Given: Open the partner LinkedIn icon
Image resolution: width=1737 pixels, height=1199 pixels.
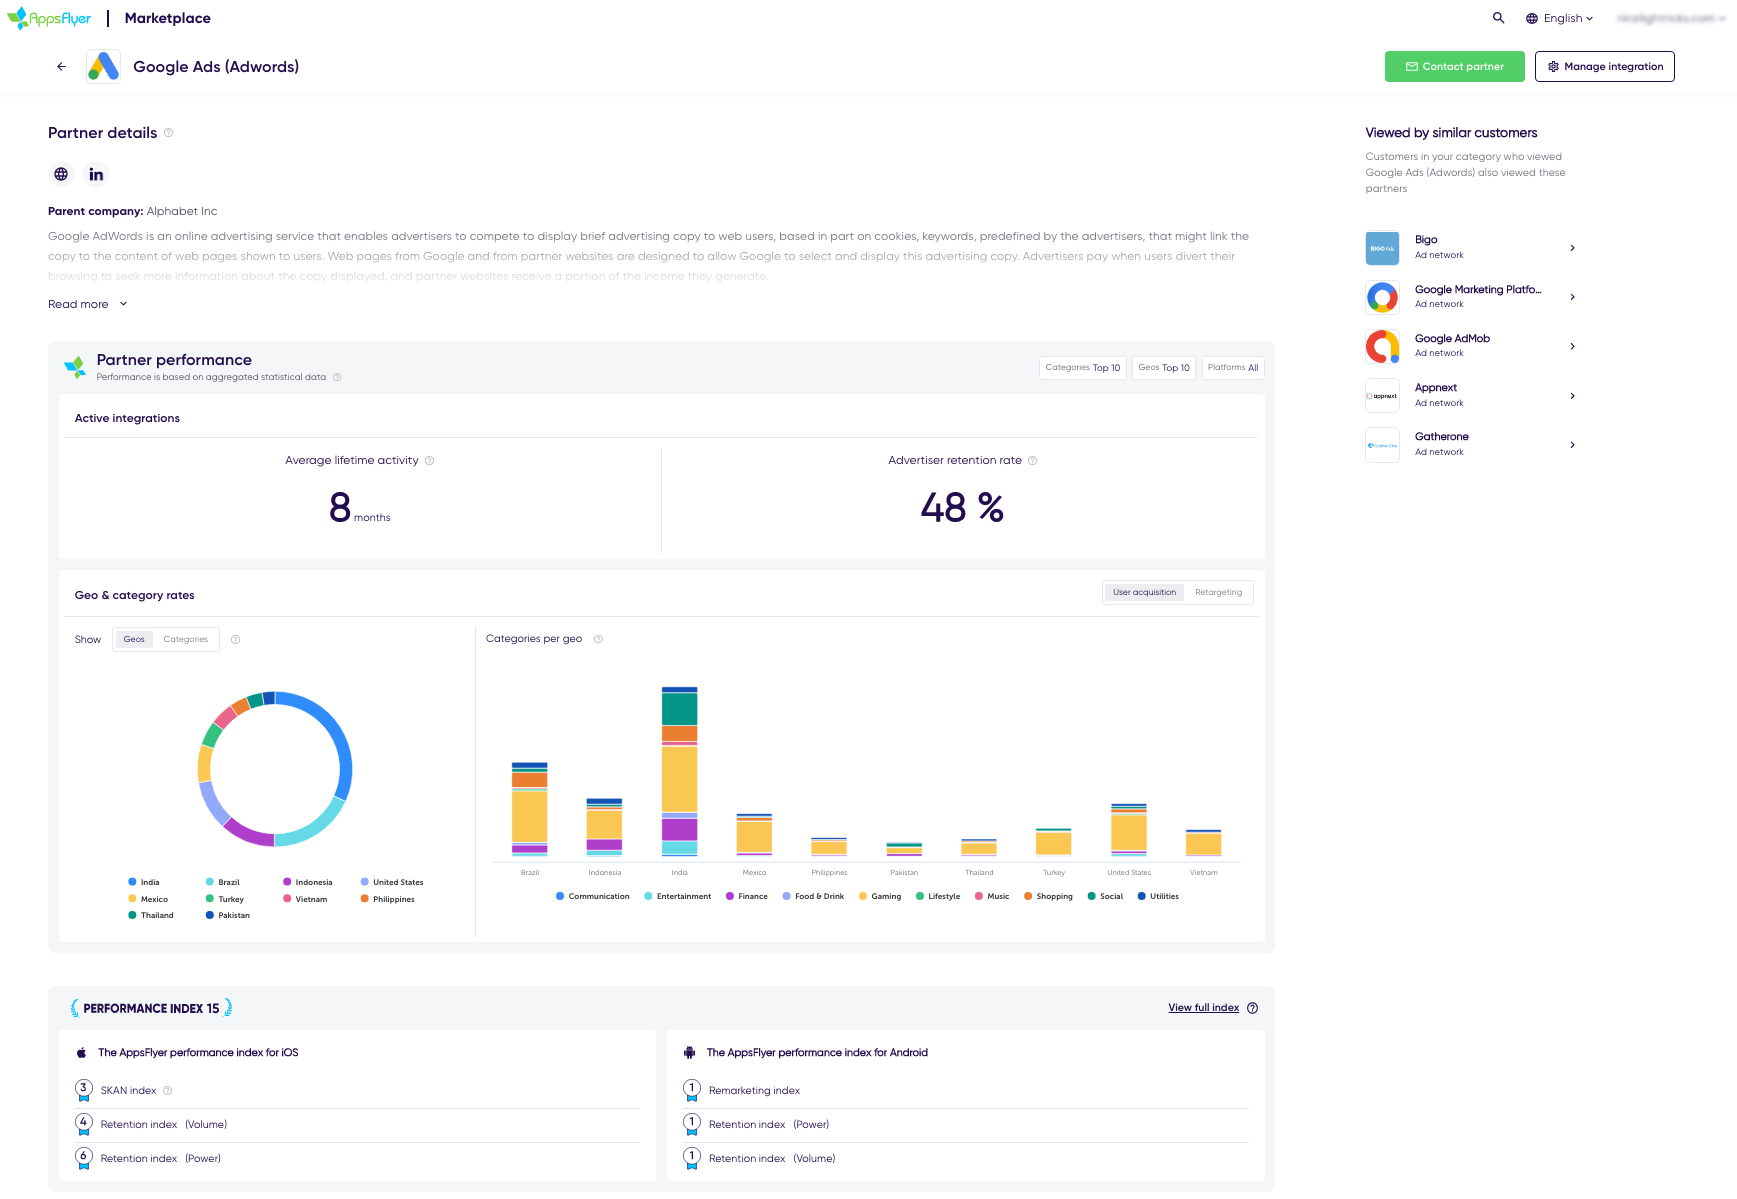Looking at the screenshot, I should (96, 174).
